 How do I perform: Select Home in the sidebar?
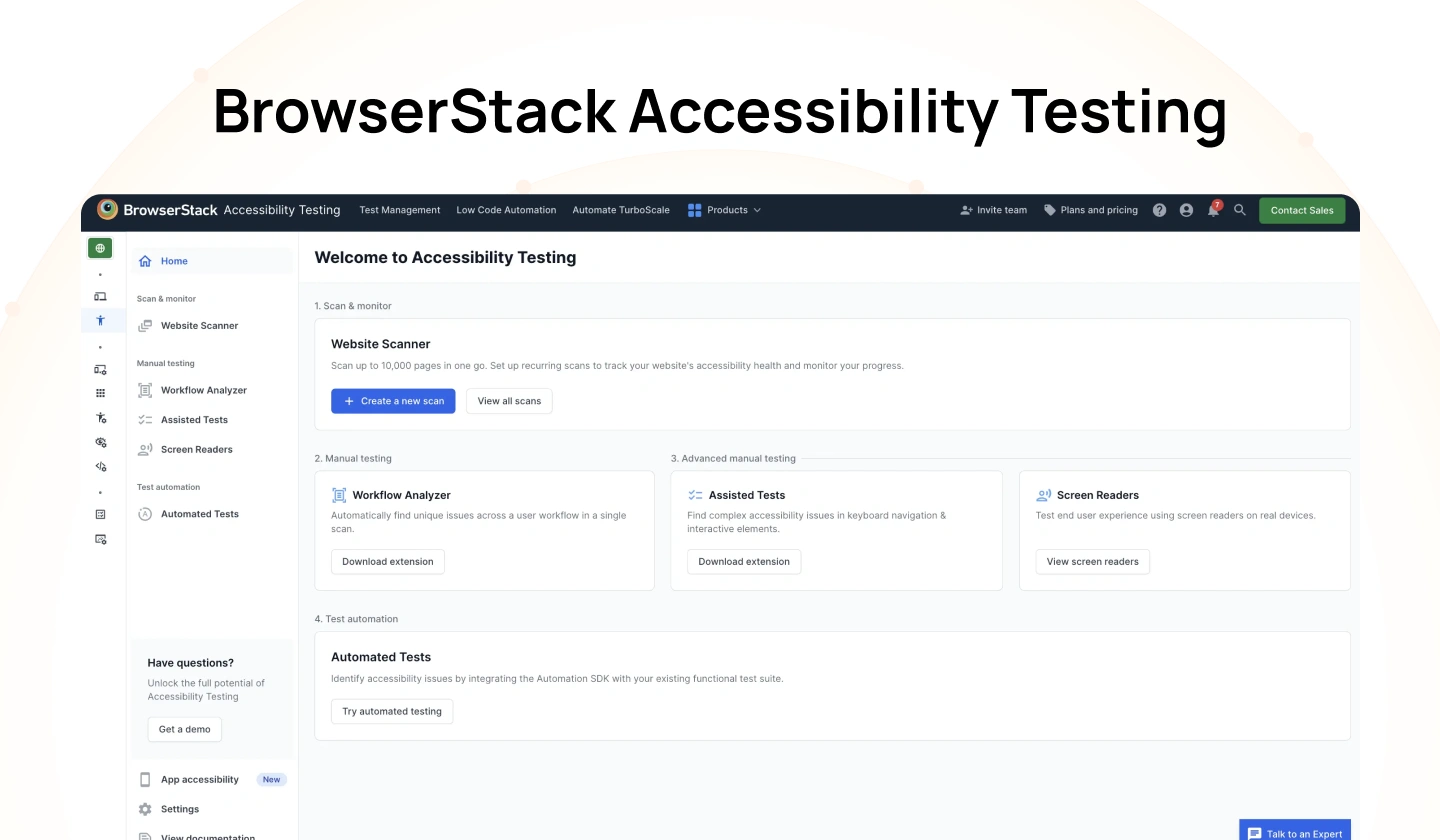point(212,261)
